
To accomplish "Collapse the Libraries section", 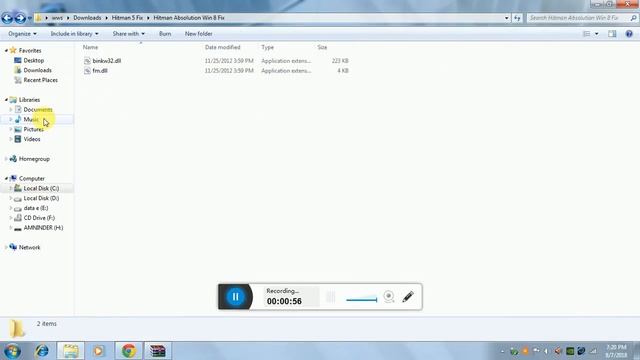I will (x=6, y=100).
